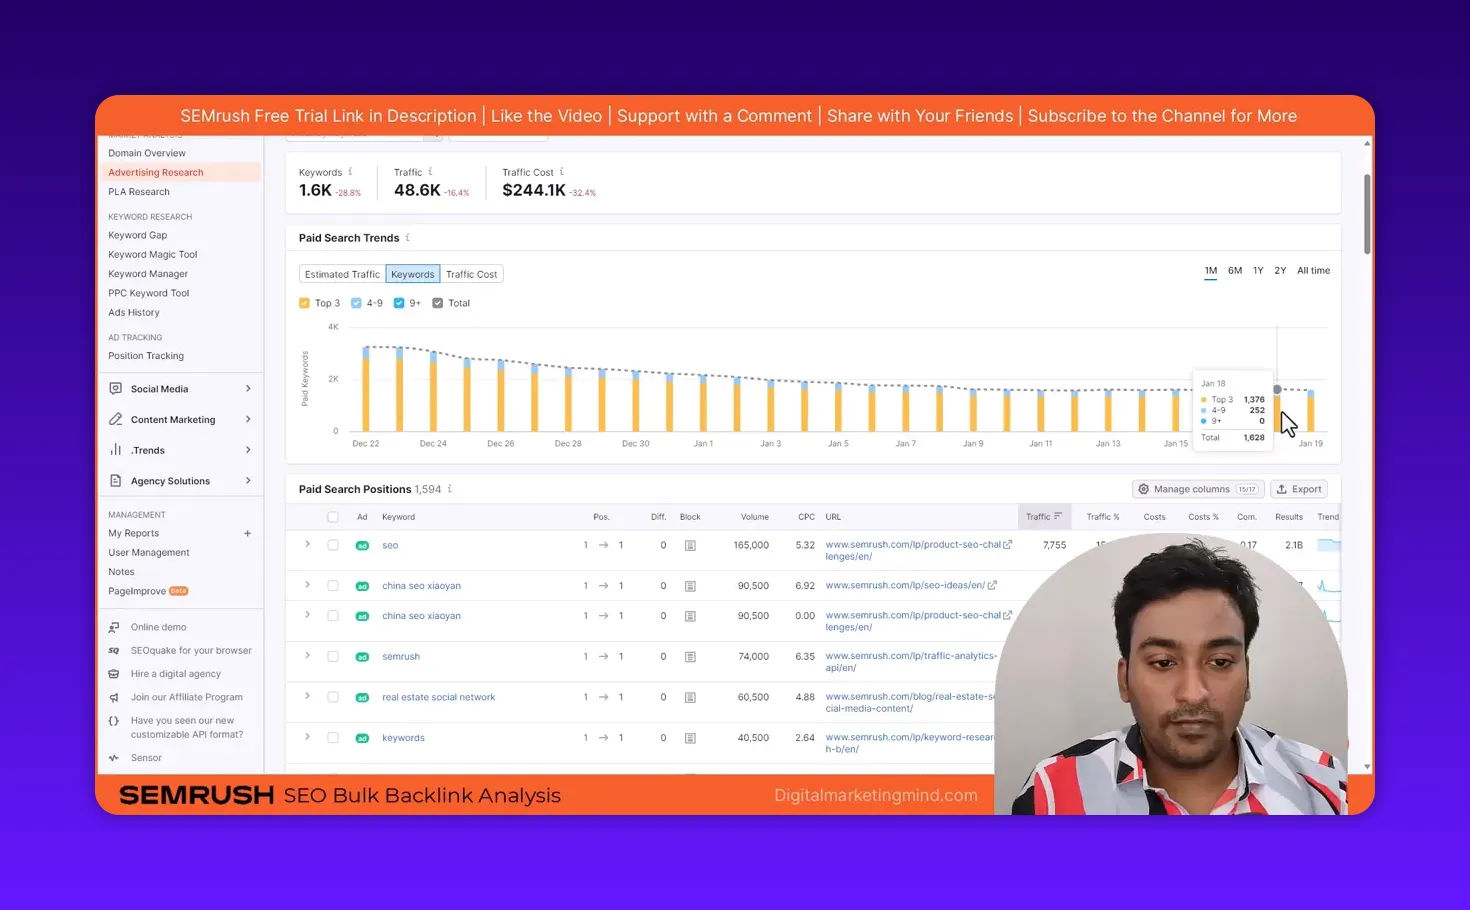This screenshot has width=1470, height=910.
Task: Expand the Social Media sidebar section
Action: click(x=248, y=388)
